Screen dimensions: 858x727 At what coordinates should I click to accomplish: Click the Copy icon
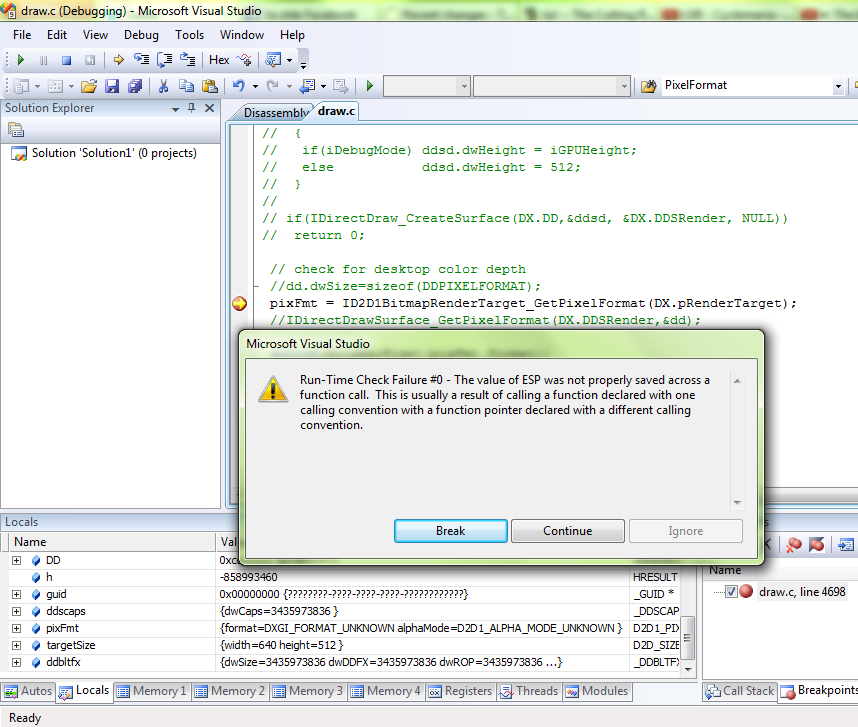(x=187, y=86)
